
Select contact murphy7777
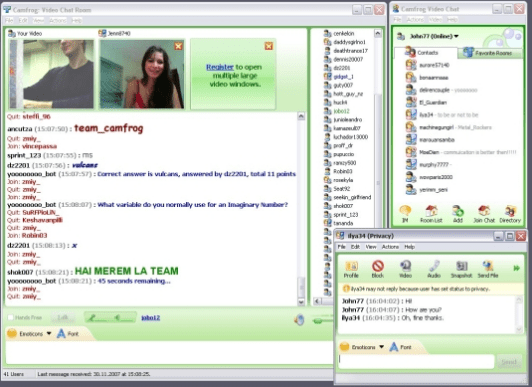[x=428, y=165]
